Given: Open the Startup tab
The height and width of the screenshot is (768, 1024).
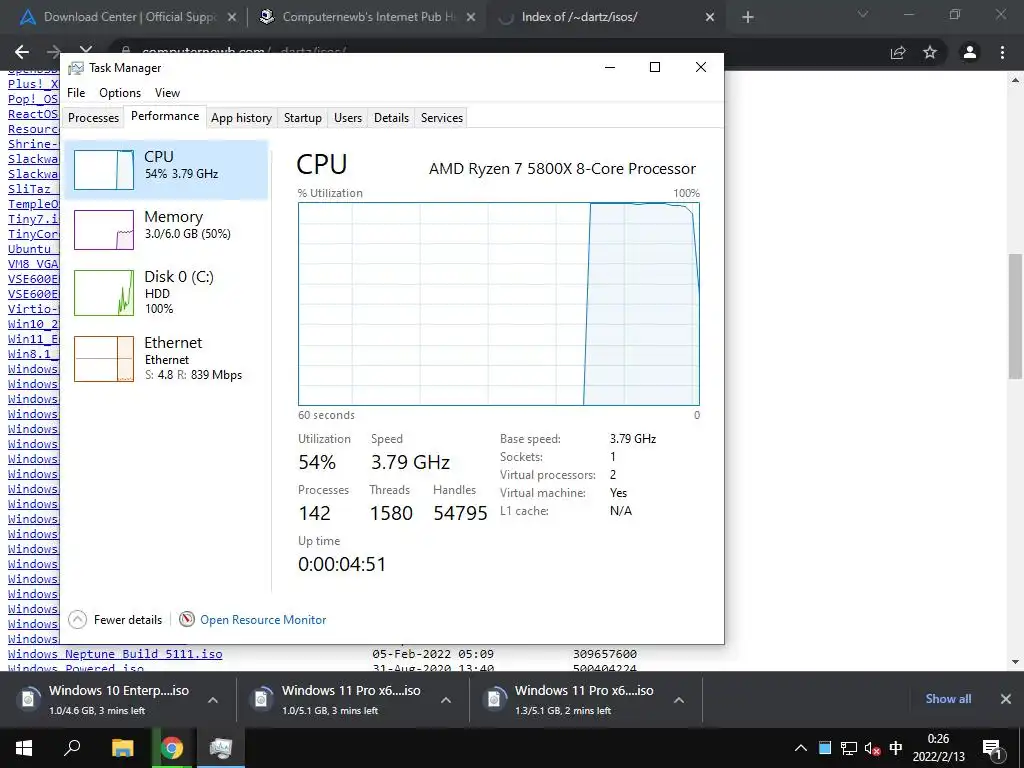Looking at the screenshot, I should pos(302,118).
